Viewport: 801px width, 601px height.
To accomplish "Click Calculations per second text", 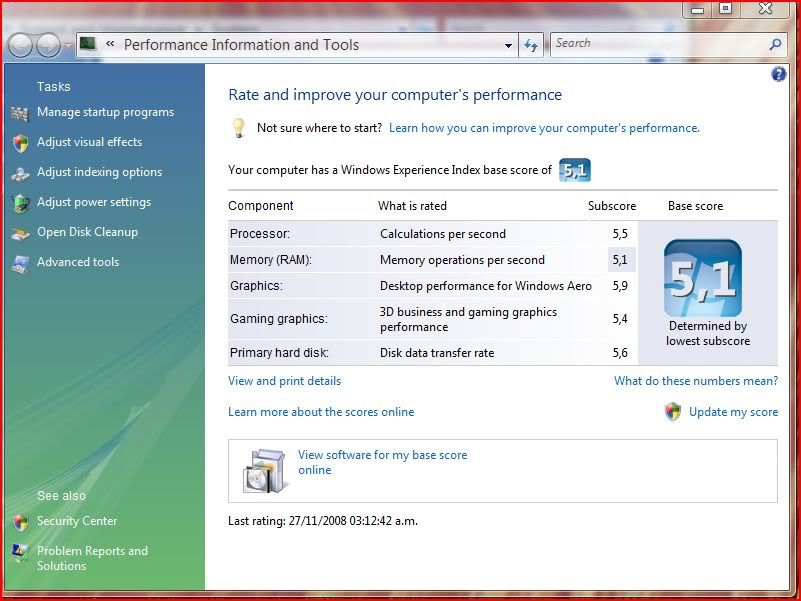I will click(443, 234).
